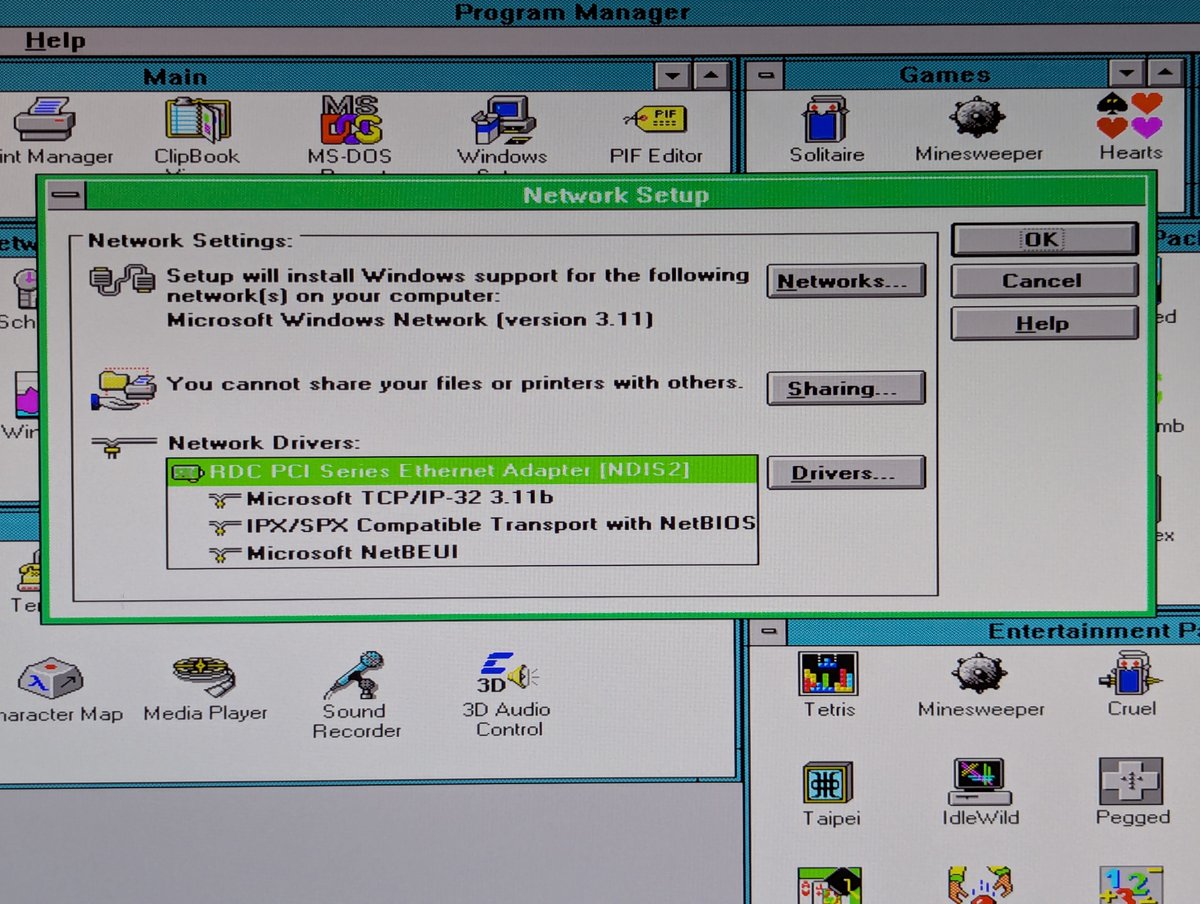Launch Hearts card game
This screenshot has height=904, width=1200.
tap(1130, 116)
